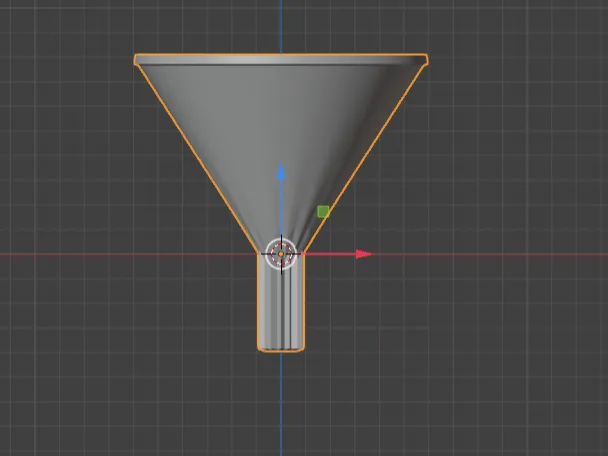Click the funnel's top rim band
Screen dimensions: 608x456
281,60
